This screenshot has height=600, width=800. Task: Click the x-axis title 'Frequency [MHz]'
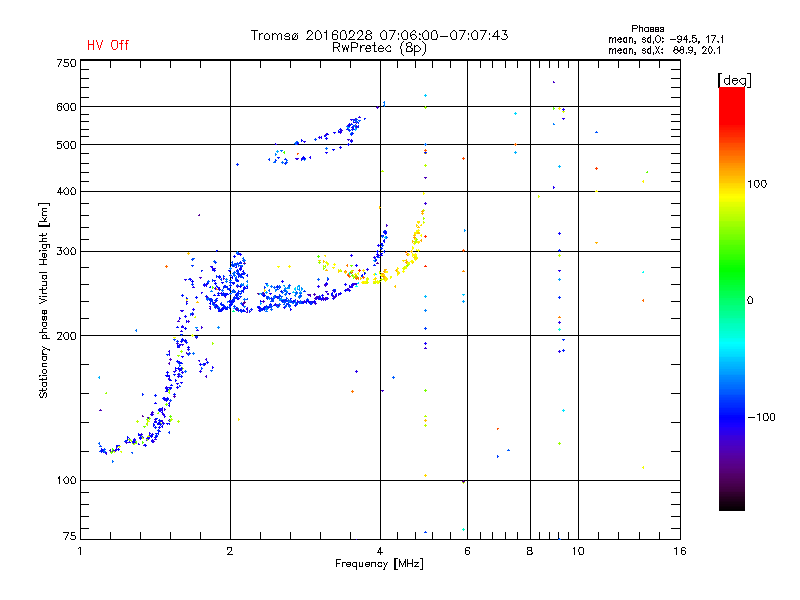[379, 564]
